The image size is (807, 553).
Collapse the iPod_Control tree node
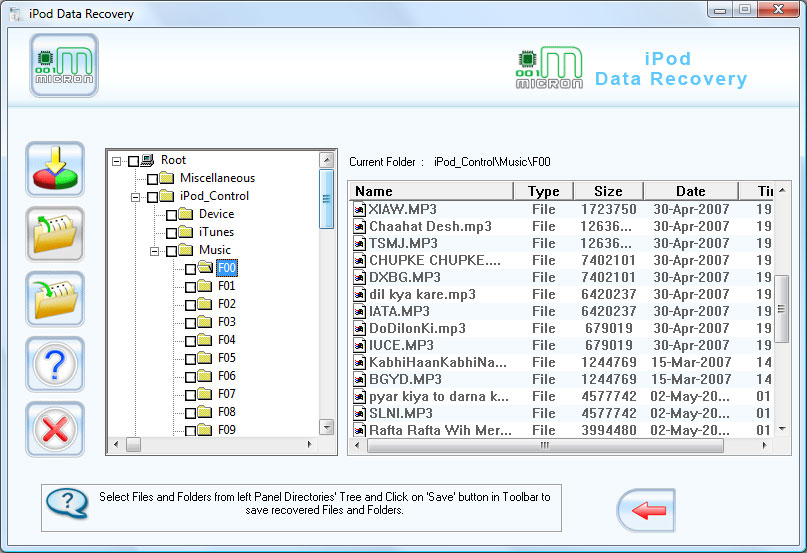(x=135, y=197)
